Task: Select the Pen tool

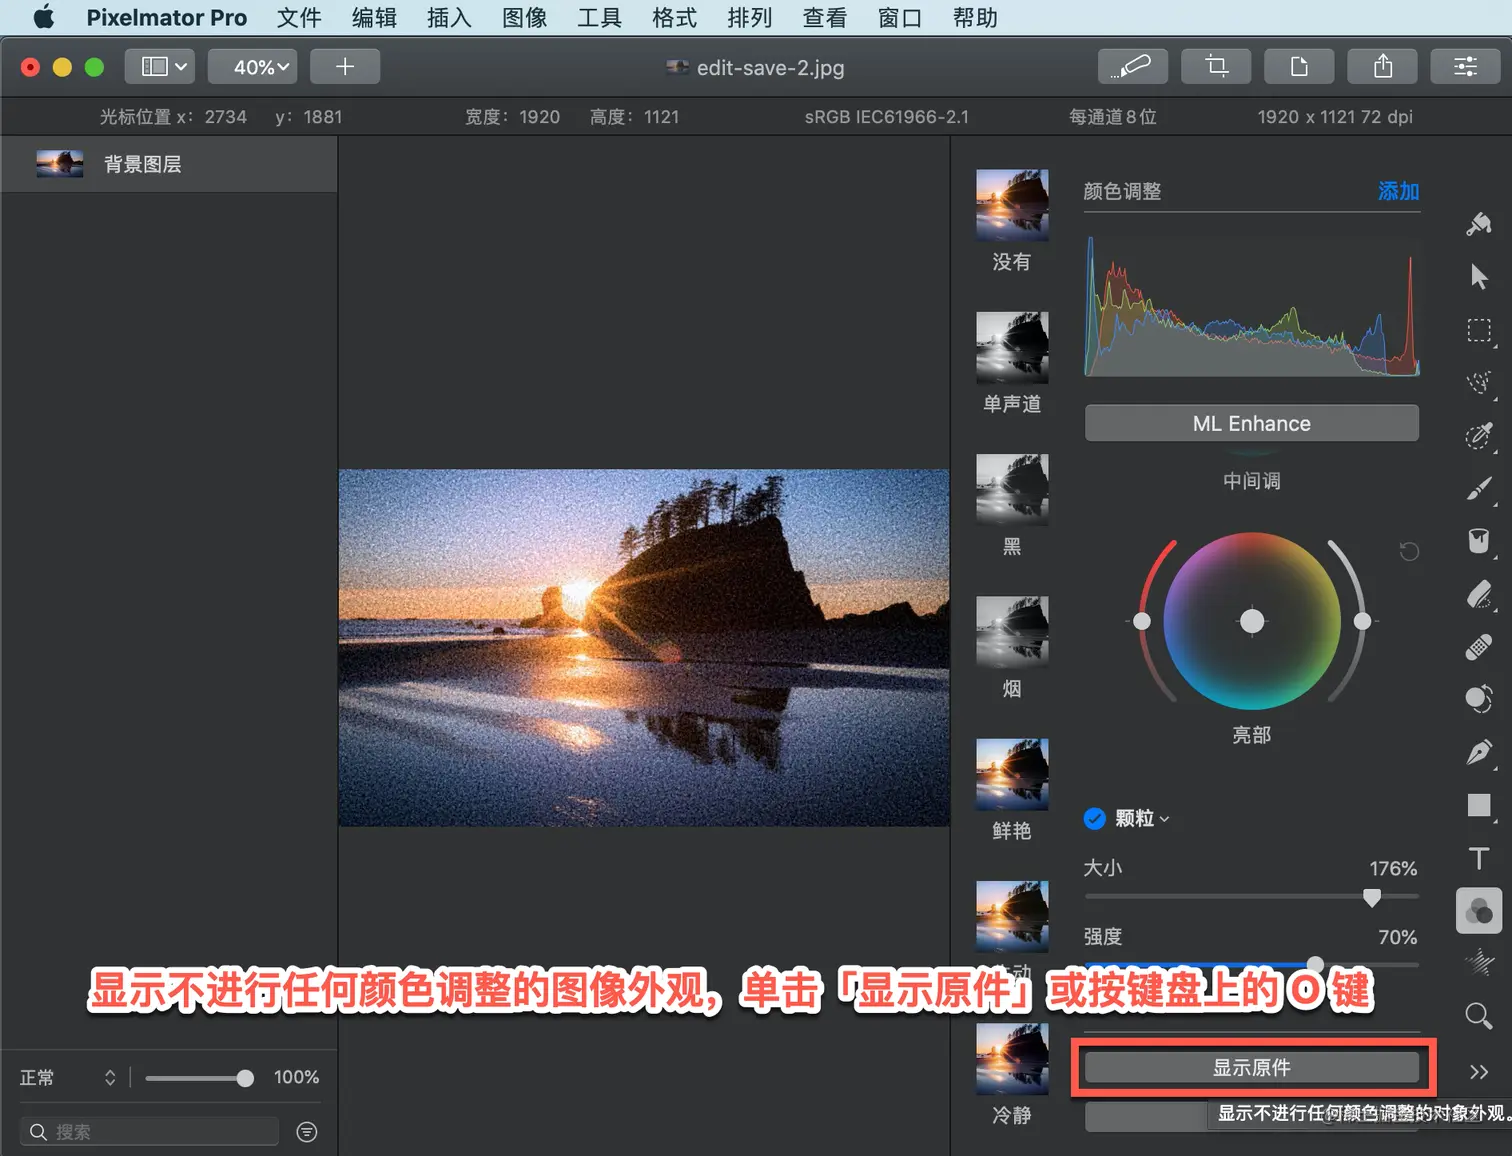Action: point(1479,752)
